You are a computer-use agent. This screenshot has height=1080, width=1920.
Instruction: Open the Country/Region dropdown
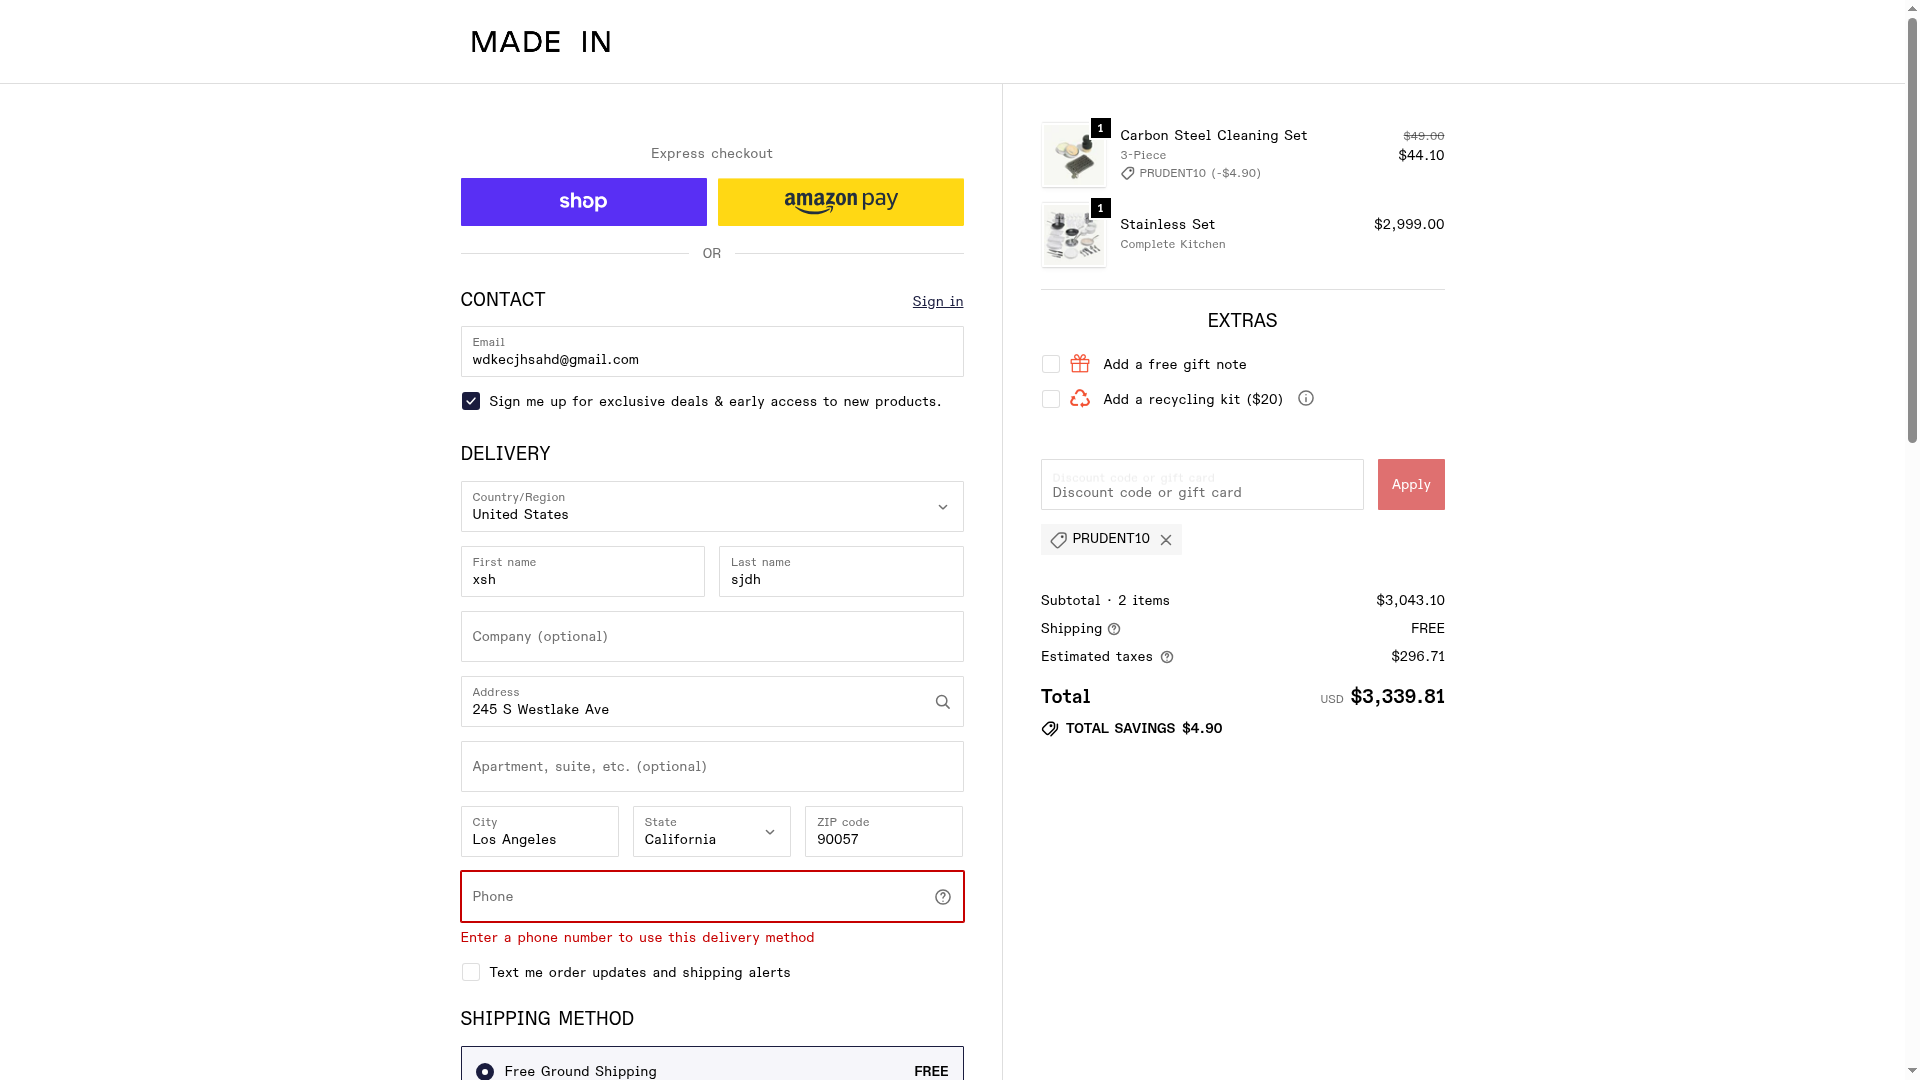coord(712,507)
